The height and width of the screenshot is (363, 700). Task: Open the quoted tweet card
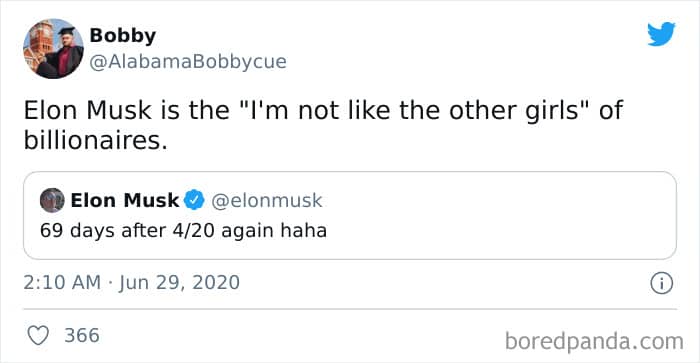click(350, 215)
